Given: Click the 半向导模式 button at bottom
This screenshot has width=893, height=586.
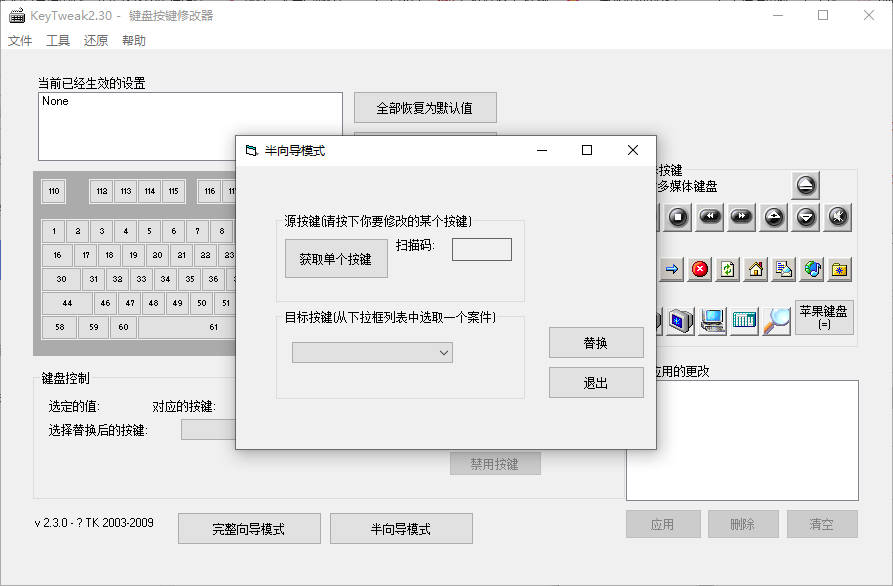Looking at the screenshot, I should click(401, 528).
